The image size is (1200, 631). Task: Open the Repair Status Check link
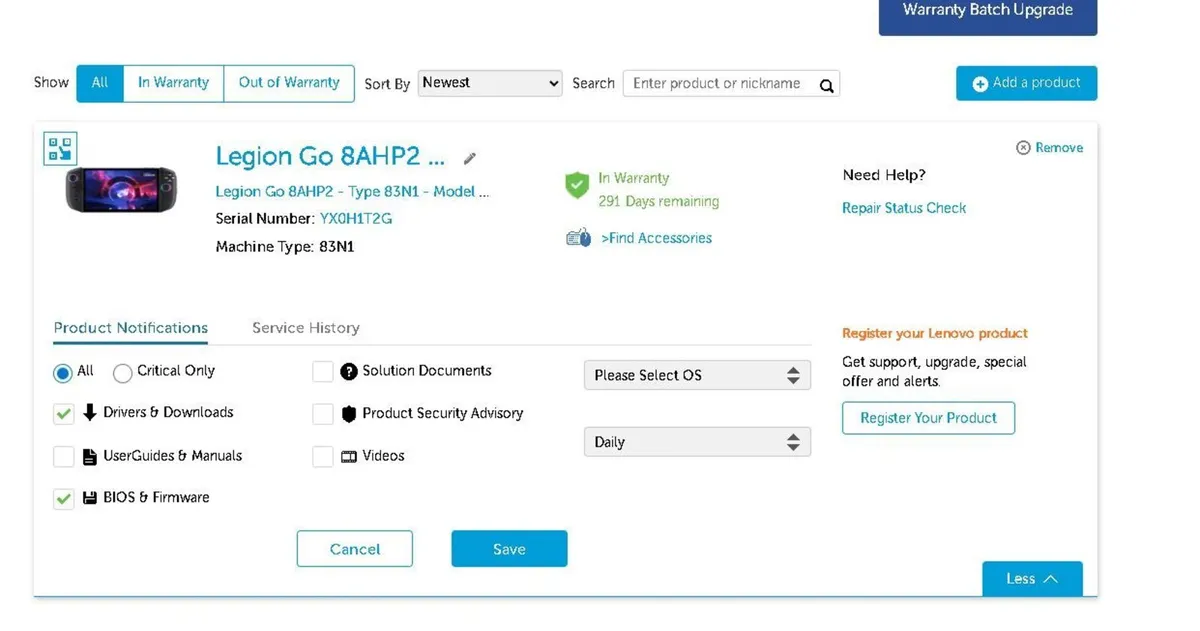click(x=904, y=208)
